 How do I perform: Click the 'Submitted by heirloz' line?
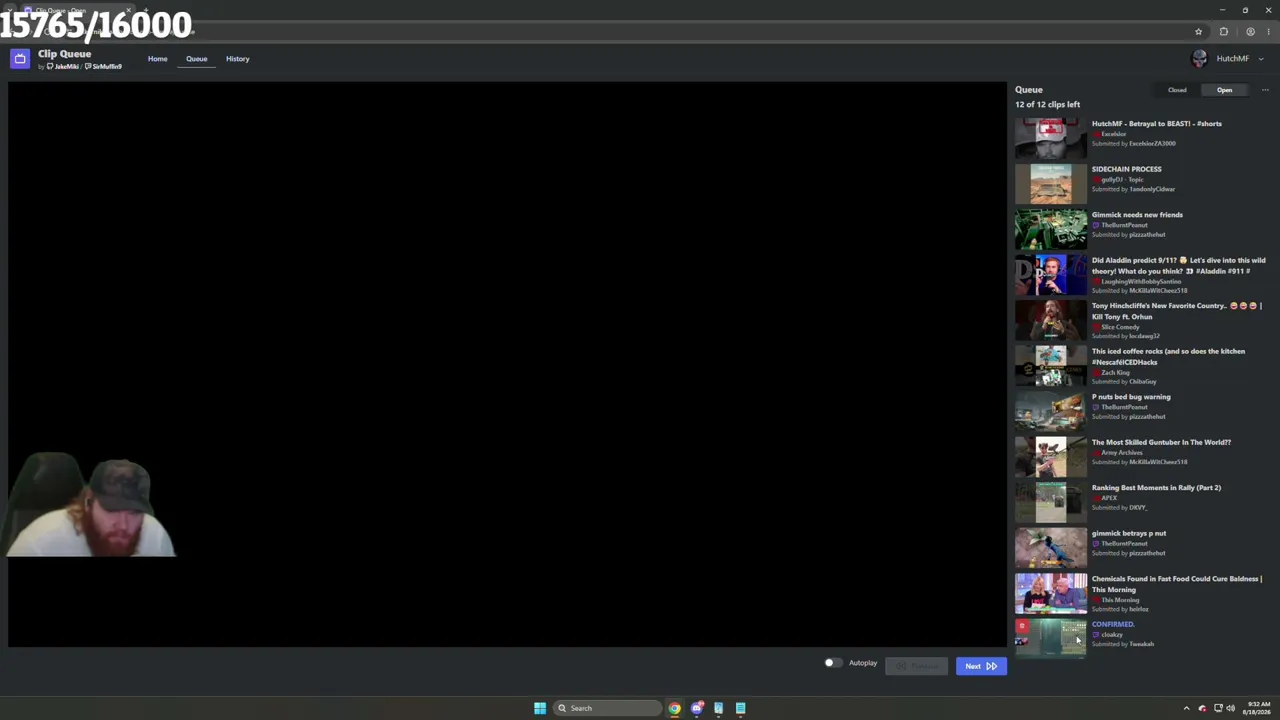pos(1120,609)
